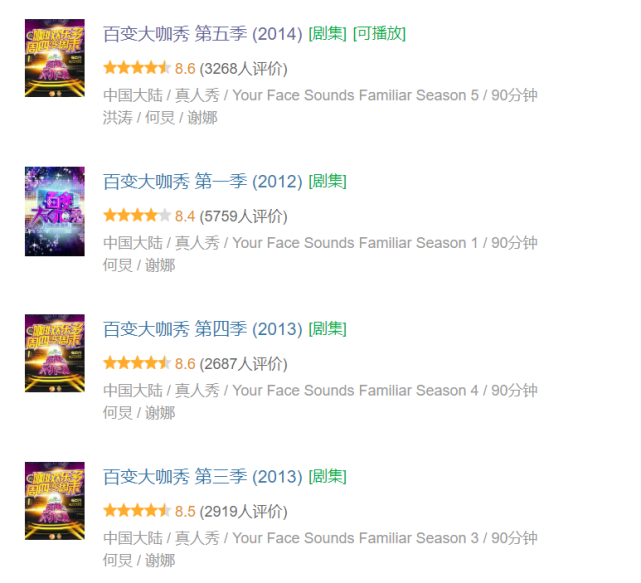Open the 百变大咖秀 第五季 (2014) title link
The image size is (641, 583).
(x=202, y=34)
